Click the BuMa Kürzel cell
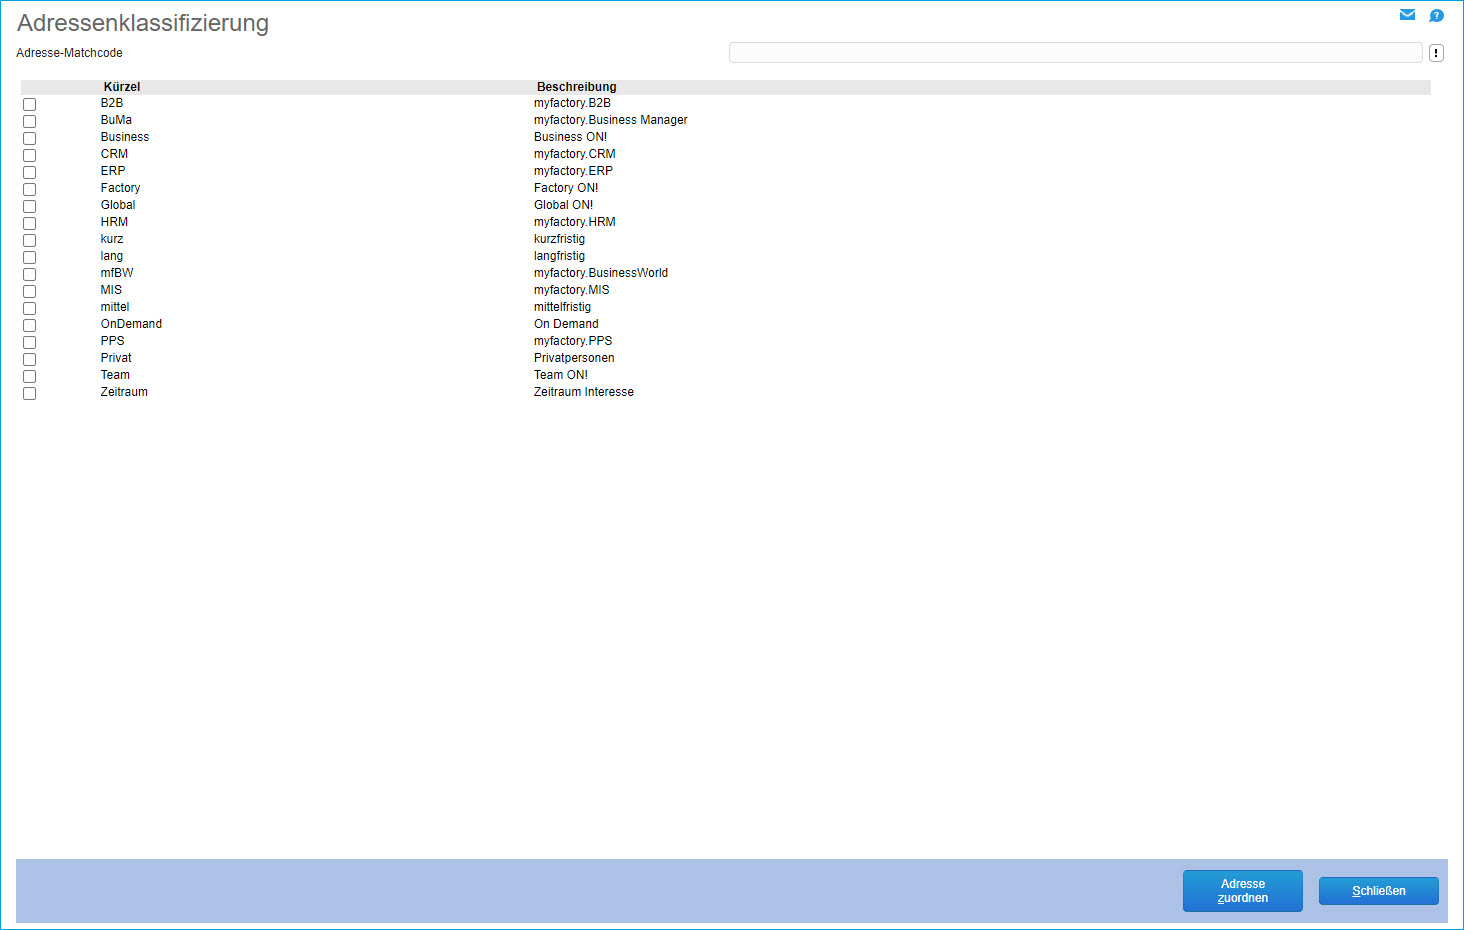The width and height of the screenshot is (1464, 930). 116,120
